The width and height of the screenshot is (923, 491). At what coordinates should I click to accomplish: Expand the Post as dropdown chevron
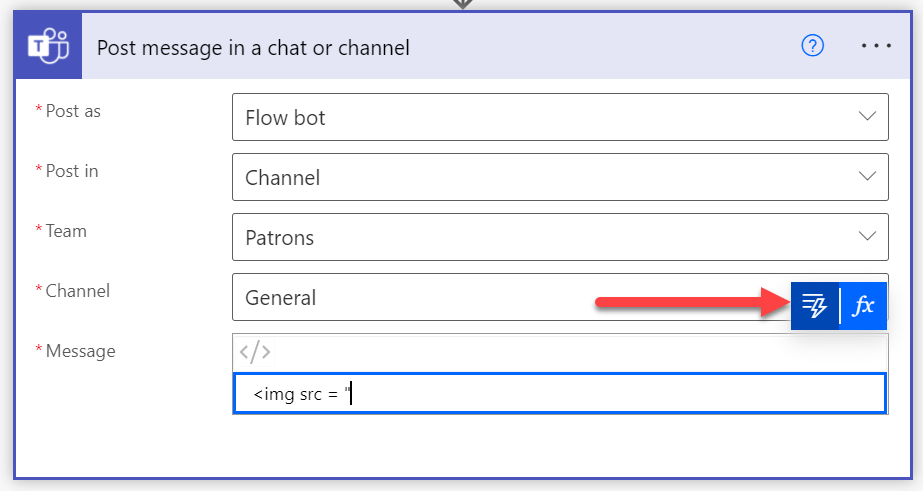867,117
